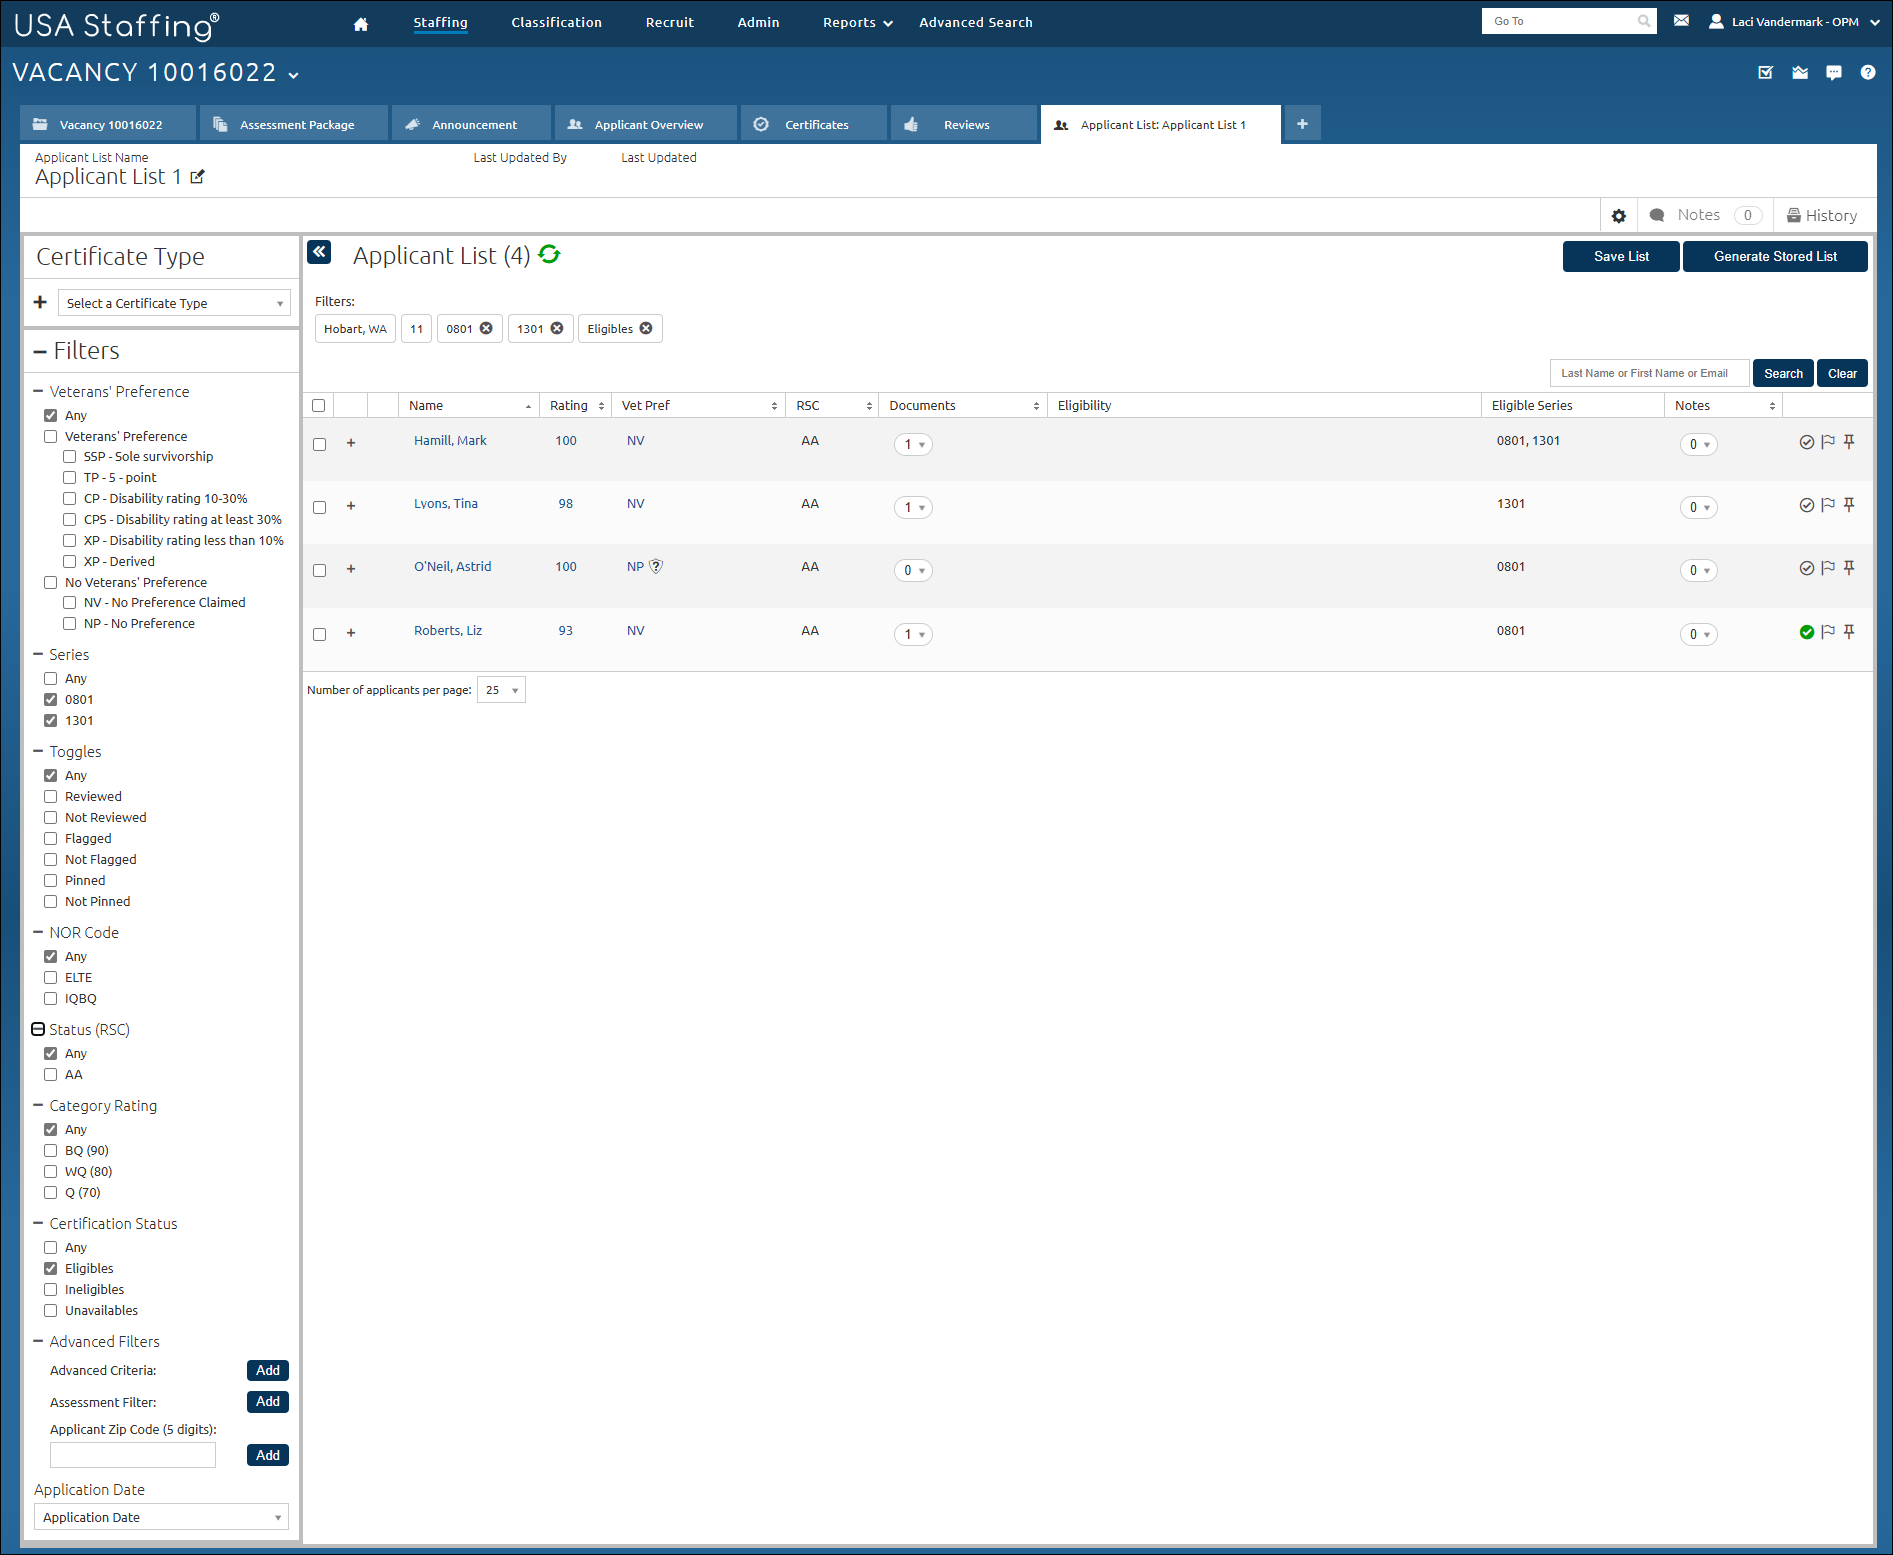Select the checkbox for O'Neil, Astrid row

[319, 571]
